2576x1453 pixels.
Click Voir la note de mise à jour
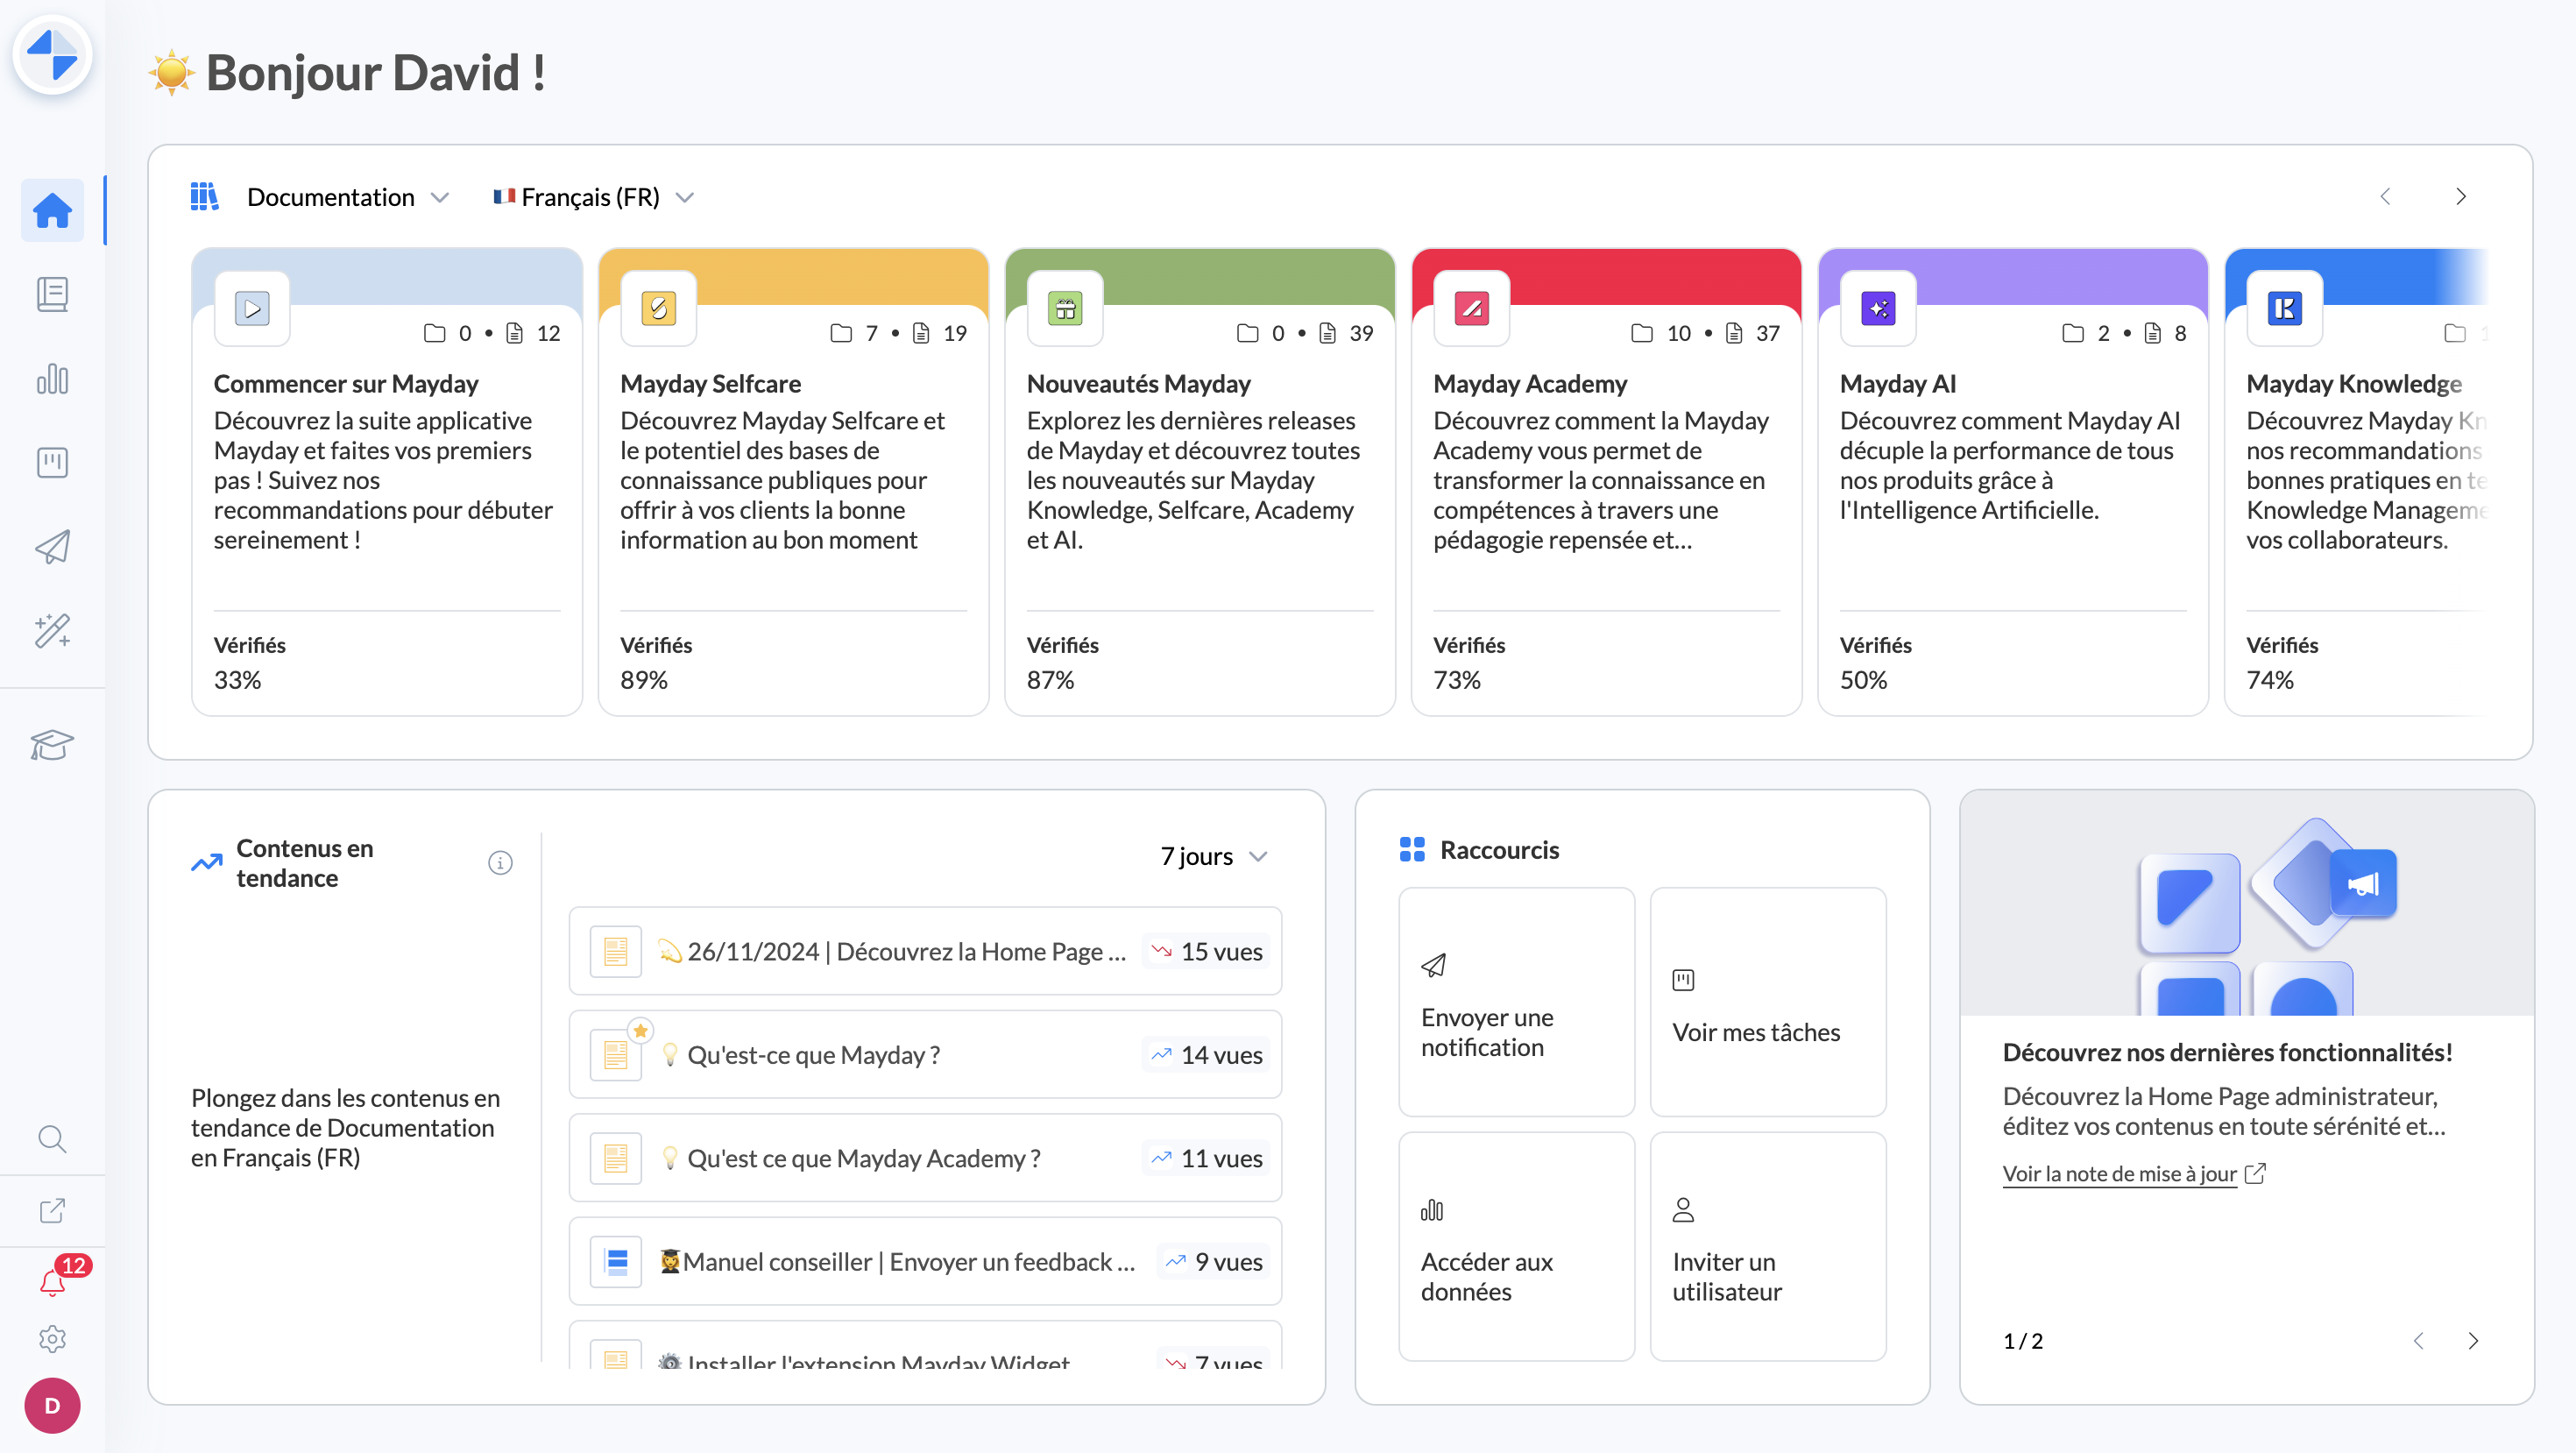point(2119,1173)
